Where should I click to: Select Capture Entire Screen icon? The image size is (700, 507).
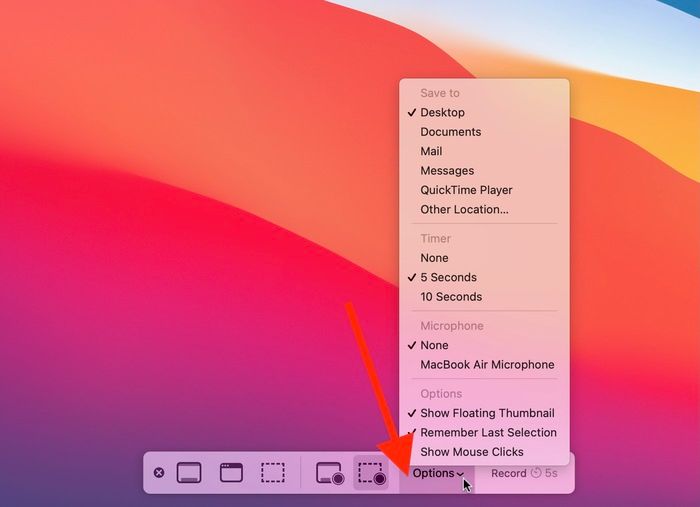(x=189, y=473)
